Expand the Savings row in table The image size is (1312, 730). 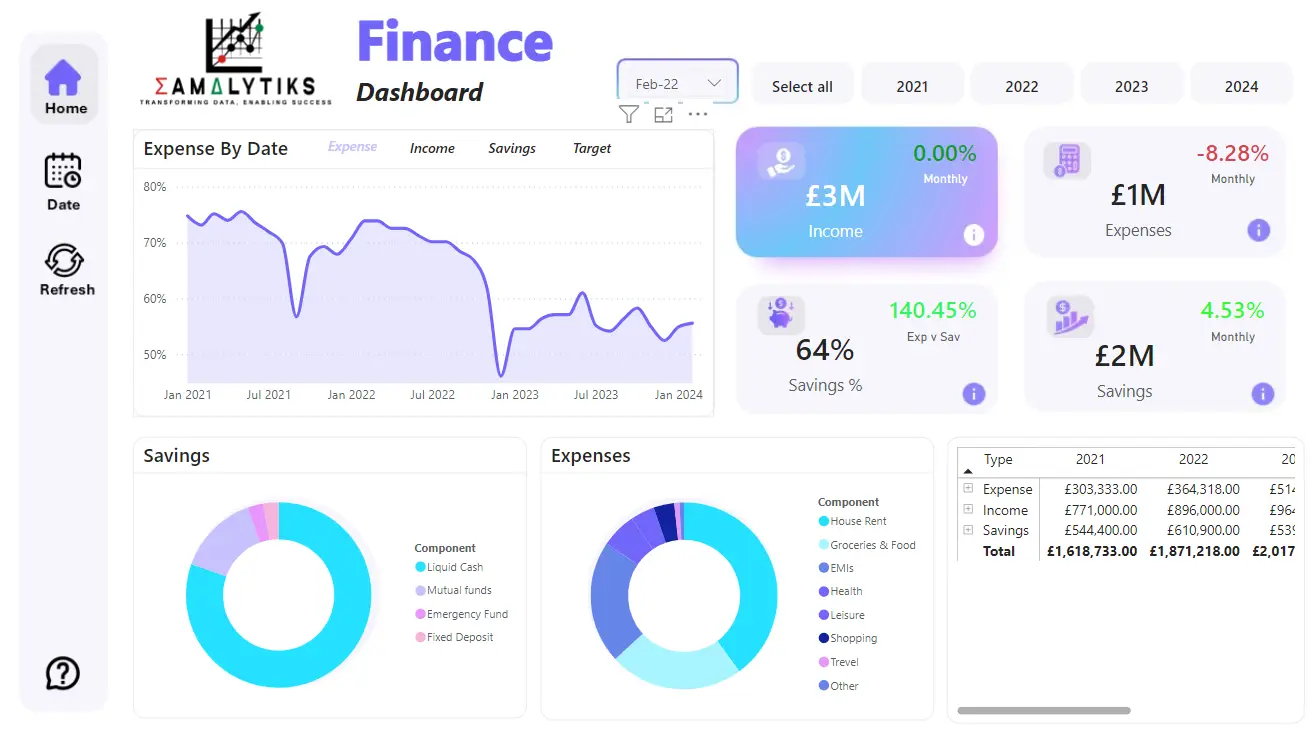pos(968,530)
